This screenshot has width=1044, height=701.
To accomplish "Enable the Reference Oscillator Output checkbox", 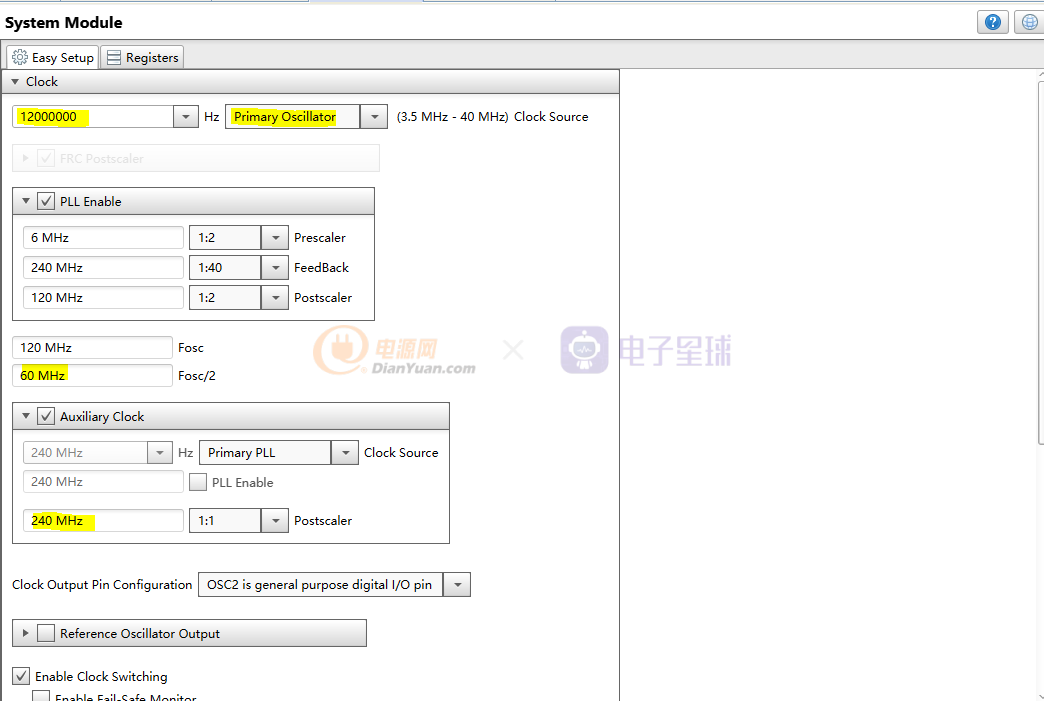I will tap(46, 633).
